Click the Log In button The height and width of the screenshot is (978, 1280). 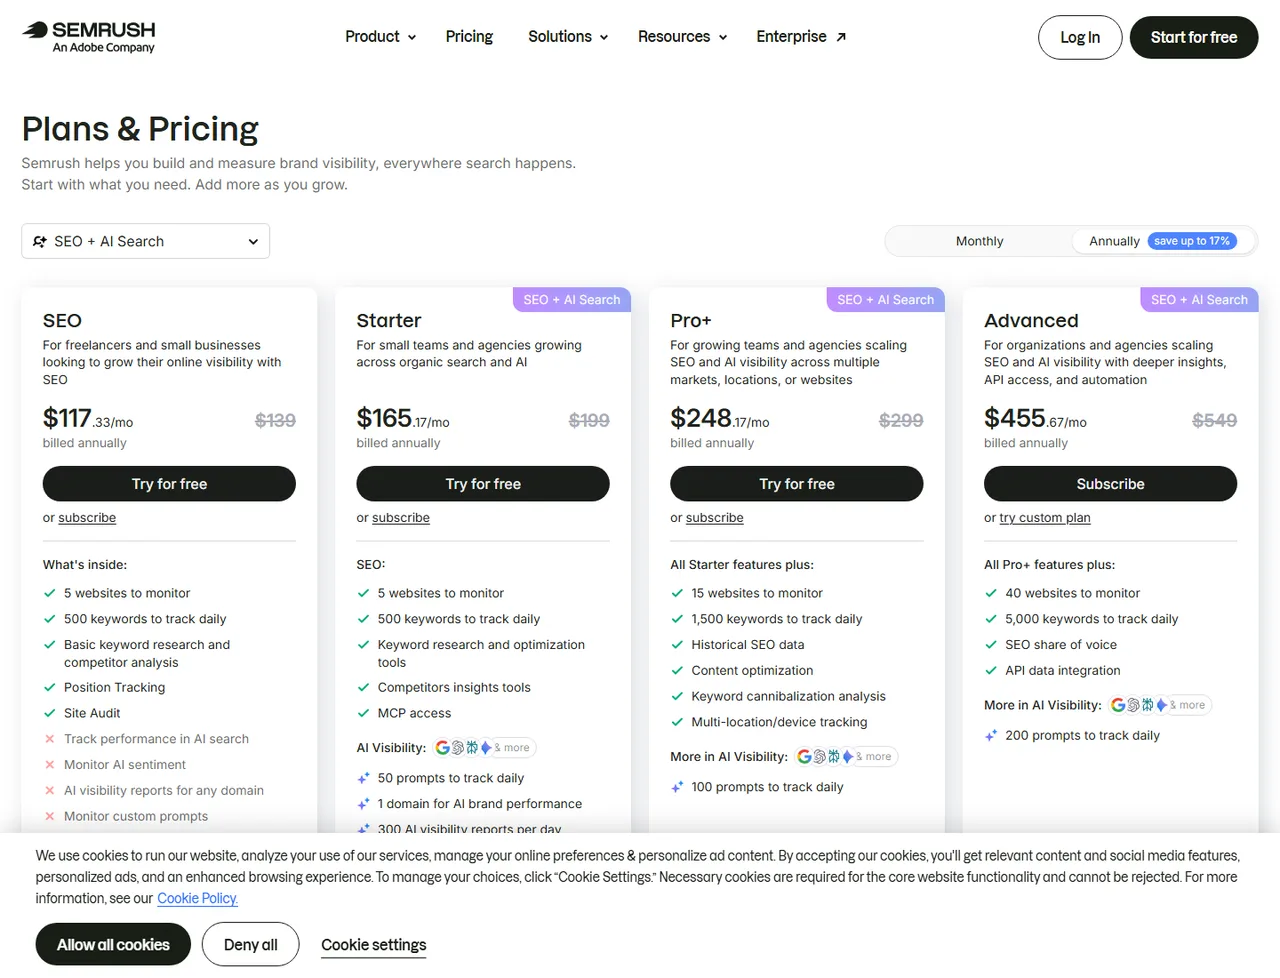[x=1080, y=37]
